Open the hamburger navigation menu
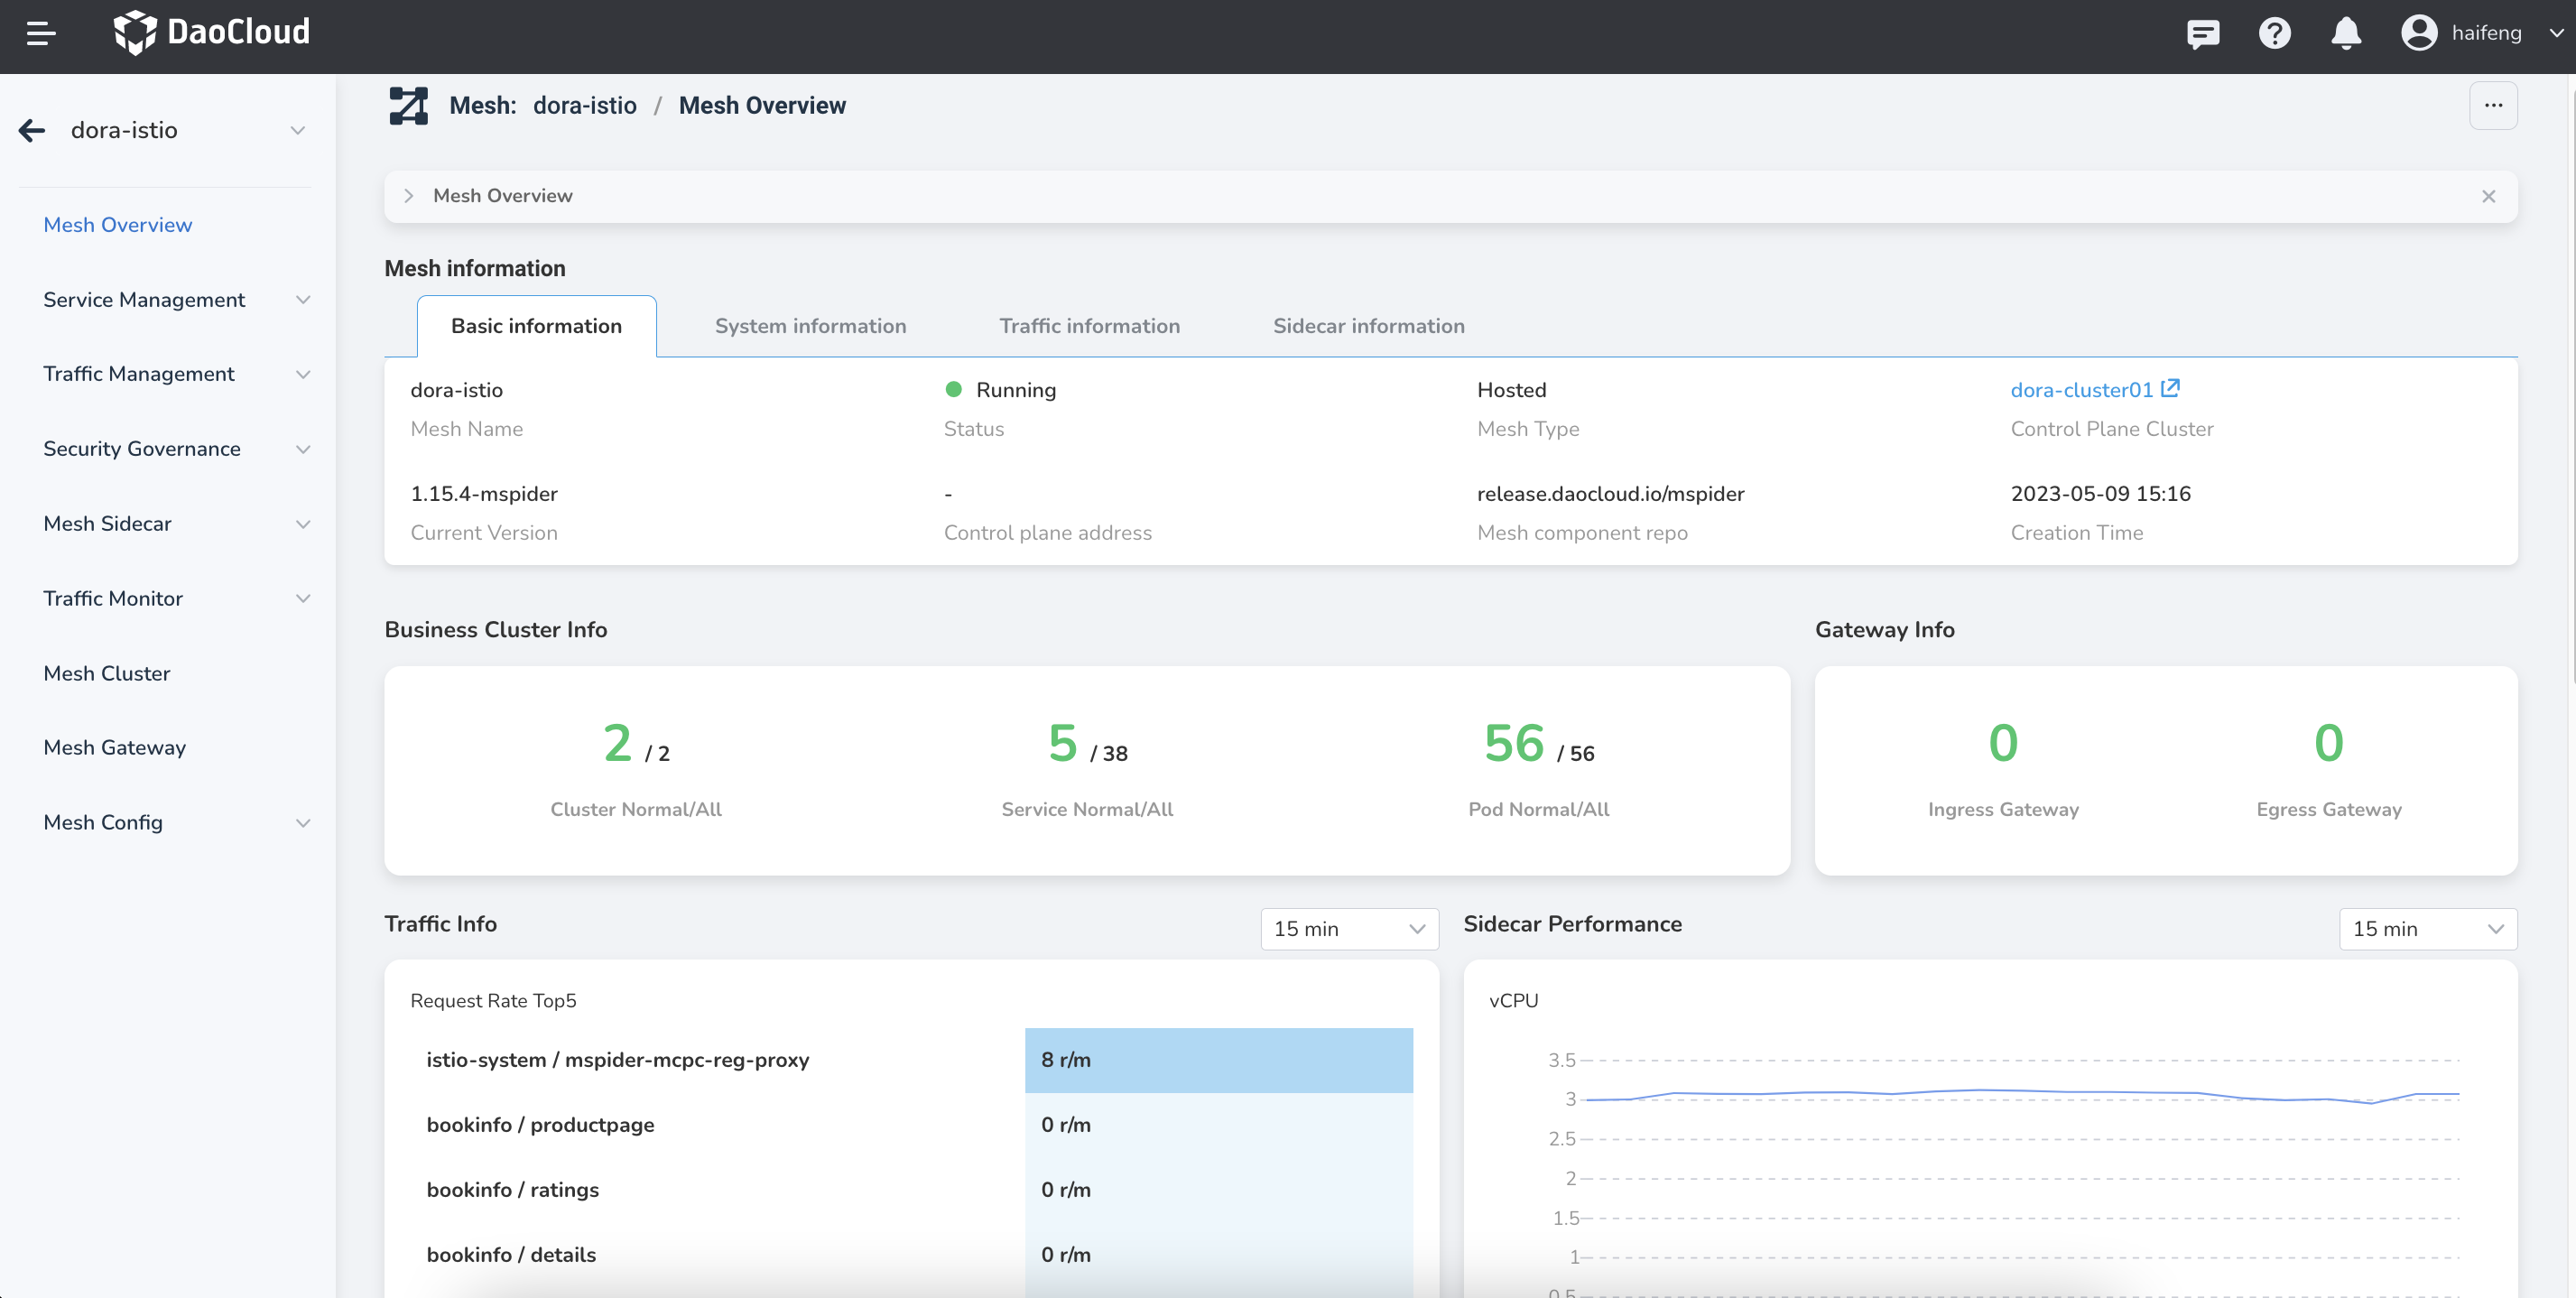 (x=41, y=33)
